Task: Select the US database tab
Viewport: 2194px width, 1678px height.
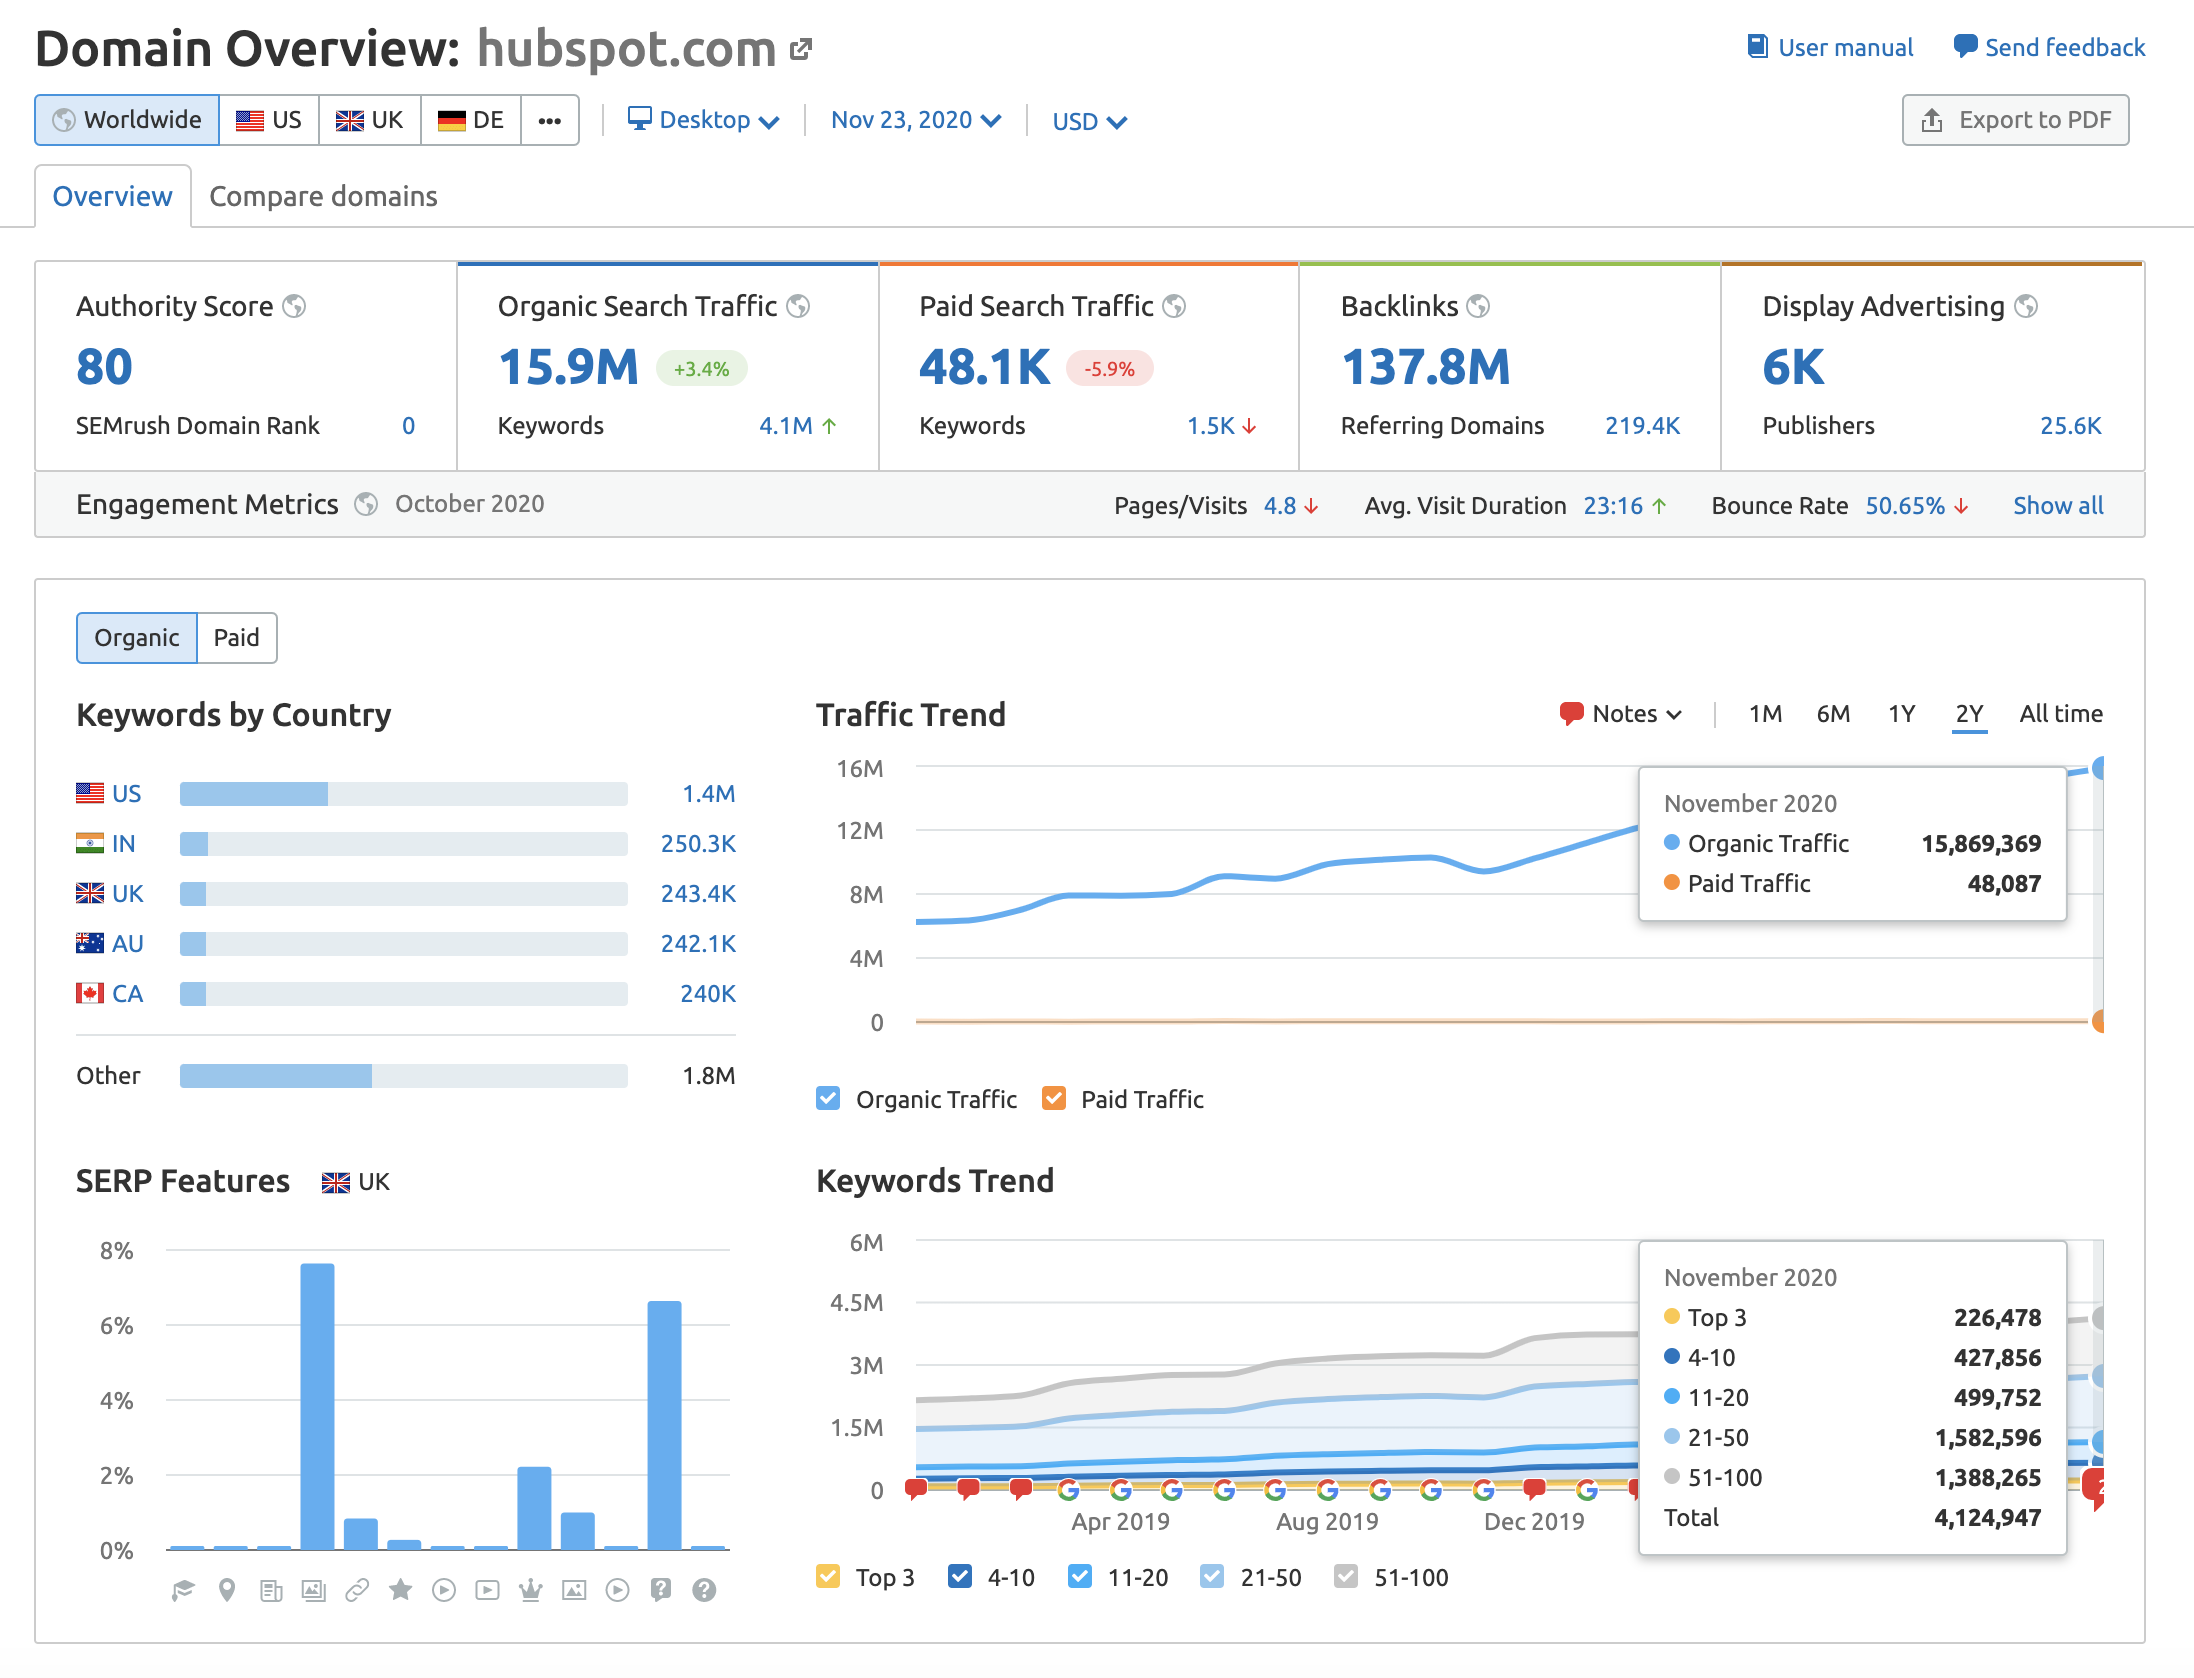Action: point(269,120)
